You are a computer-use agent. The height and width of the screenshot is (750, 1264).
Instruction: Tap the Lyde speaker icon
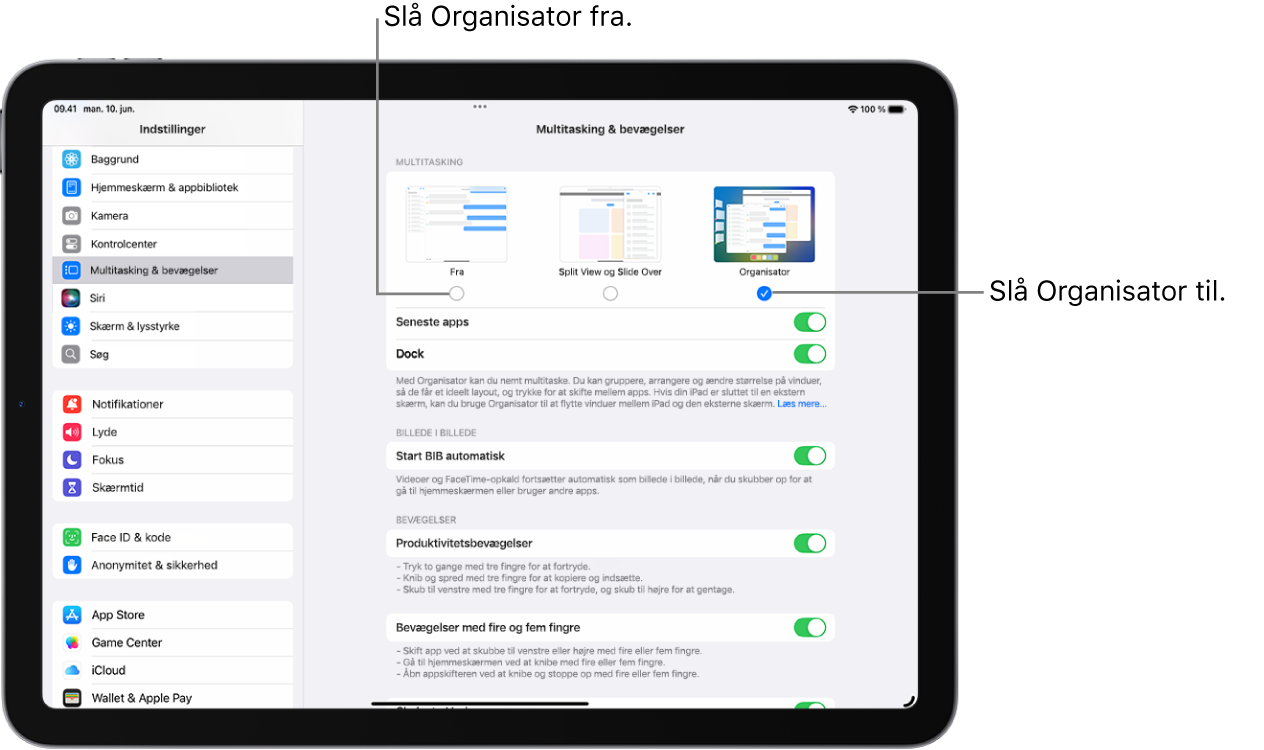72,432
